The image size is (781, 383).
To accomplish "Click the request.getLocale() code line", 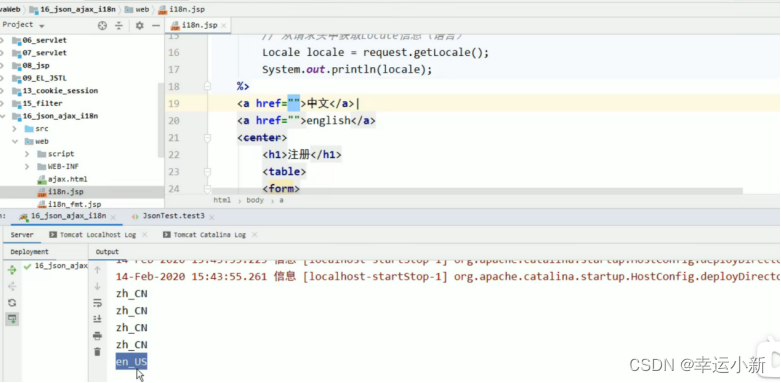I will [x=376, y=52].
